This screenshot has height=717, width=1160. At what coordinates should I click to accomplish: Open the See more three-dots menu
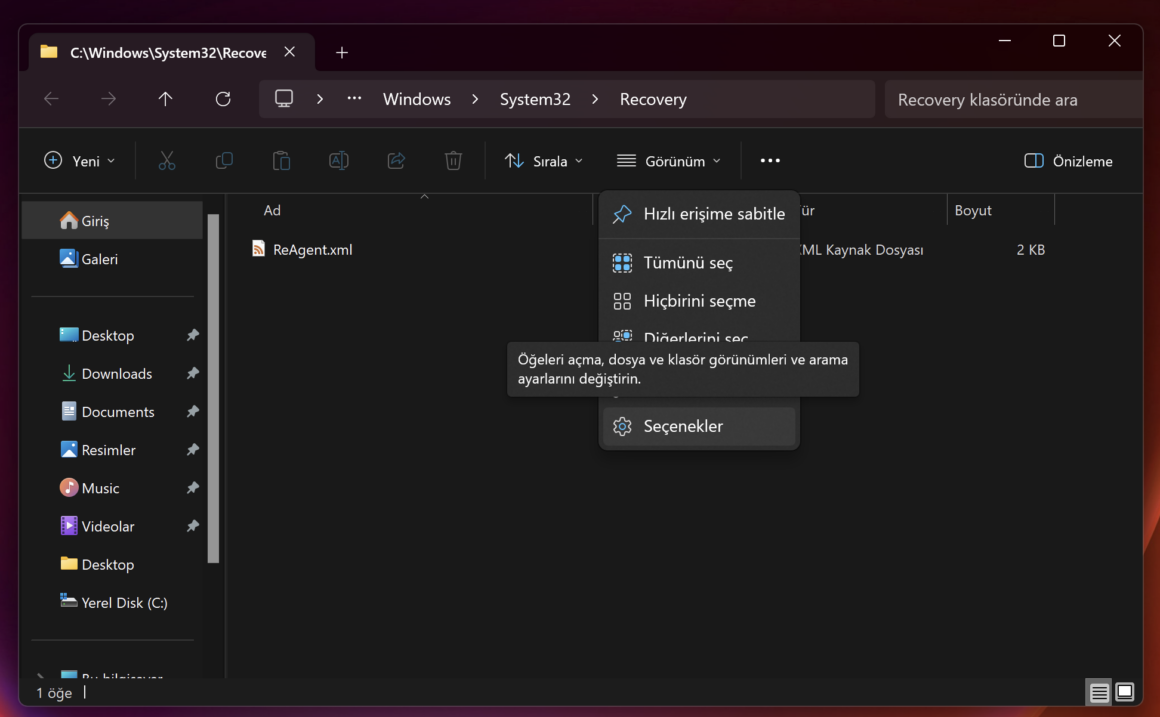pos(770,161)
